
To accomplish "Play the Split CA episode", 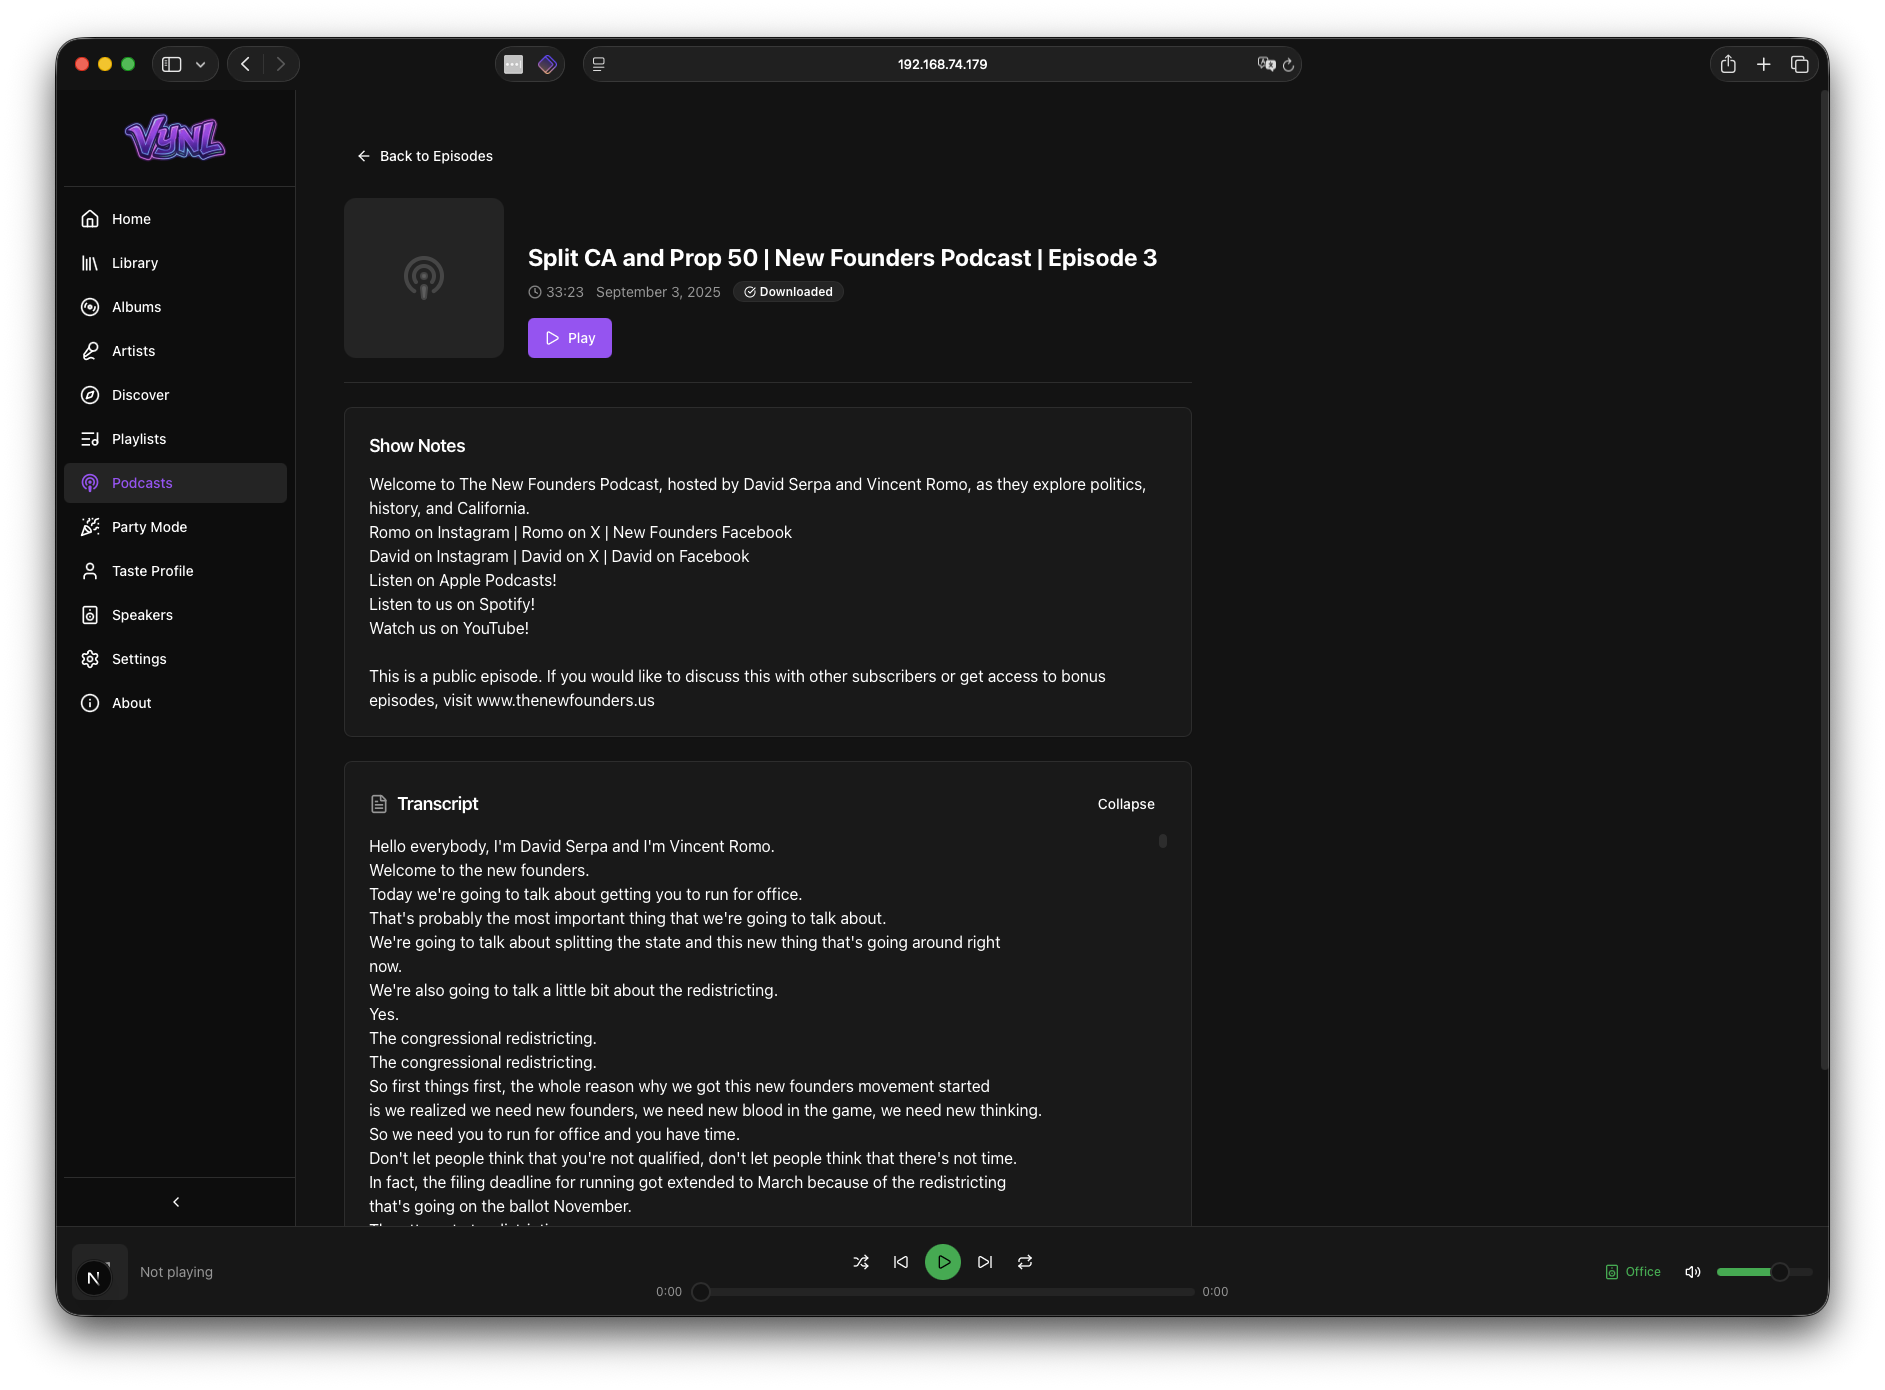I will click(569, 338).
